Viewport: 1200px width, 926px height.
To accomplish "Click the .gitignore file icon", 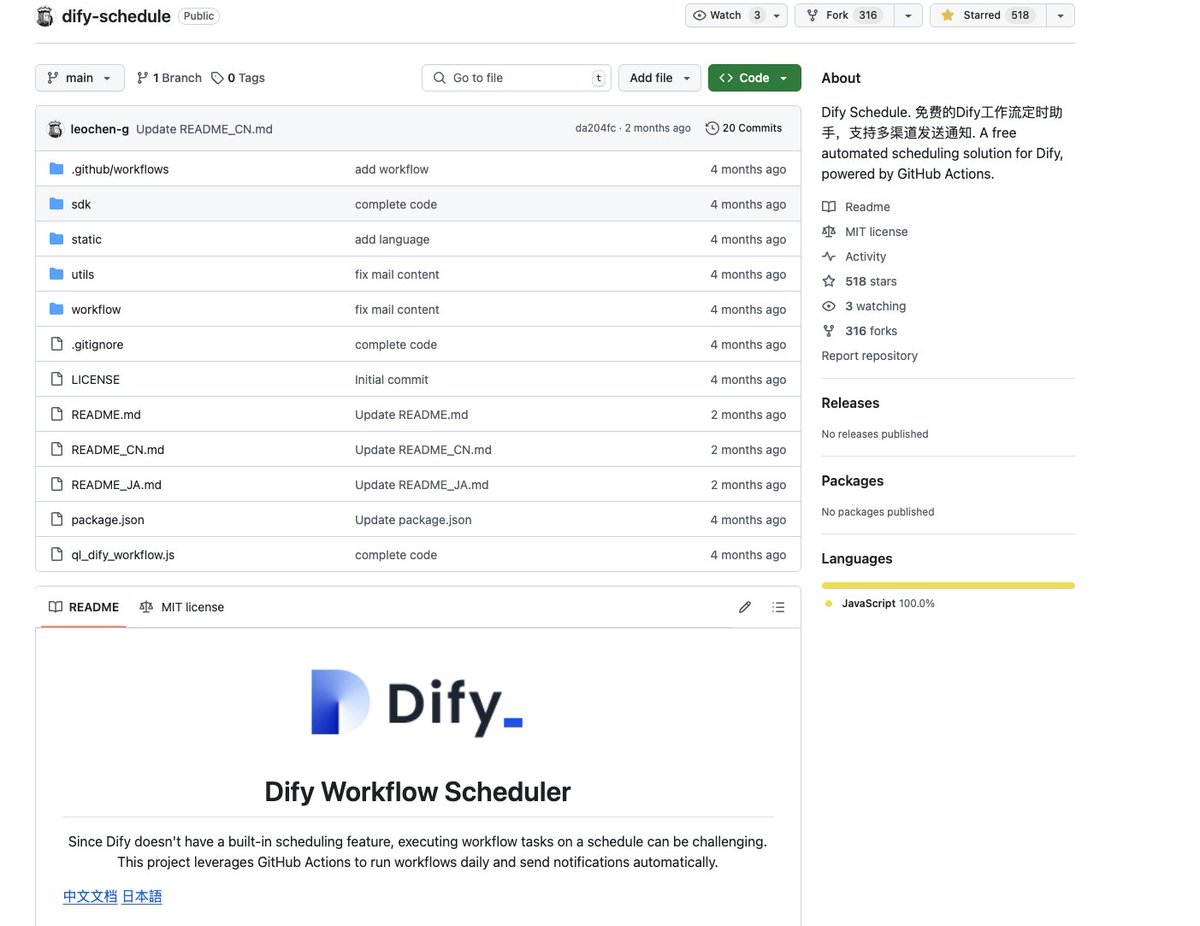I will click(57, 344).
